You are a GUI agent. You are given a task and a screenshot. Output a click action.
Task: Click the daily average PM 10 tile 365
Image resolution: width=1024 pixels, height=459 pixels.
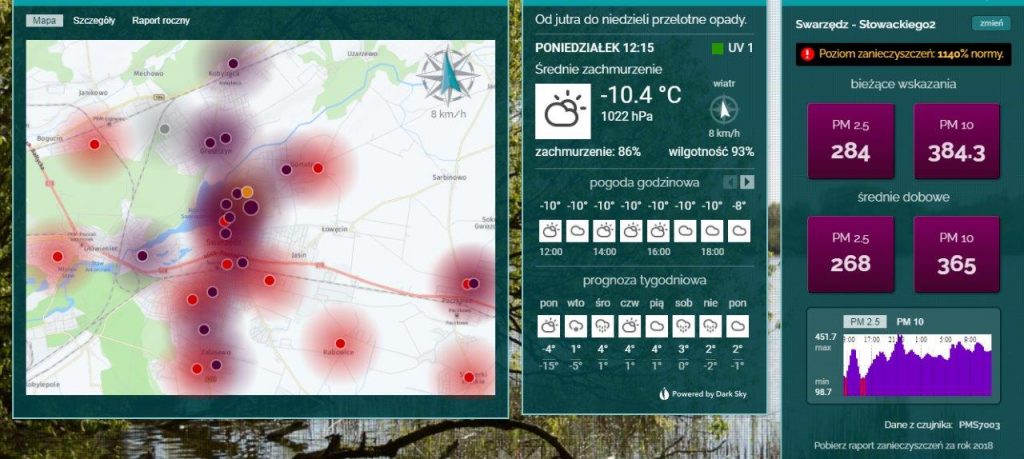tap(956, 254)
